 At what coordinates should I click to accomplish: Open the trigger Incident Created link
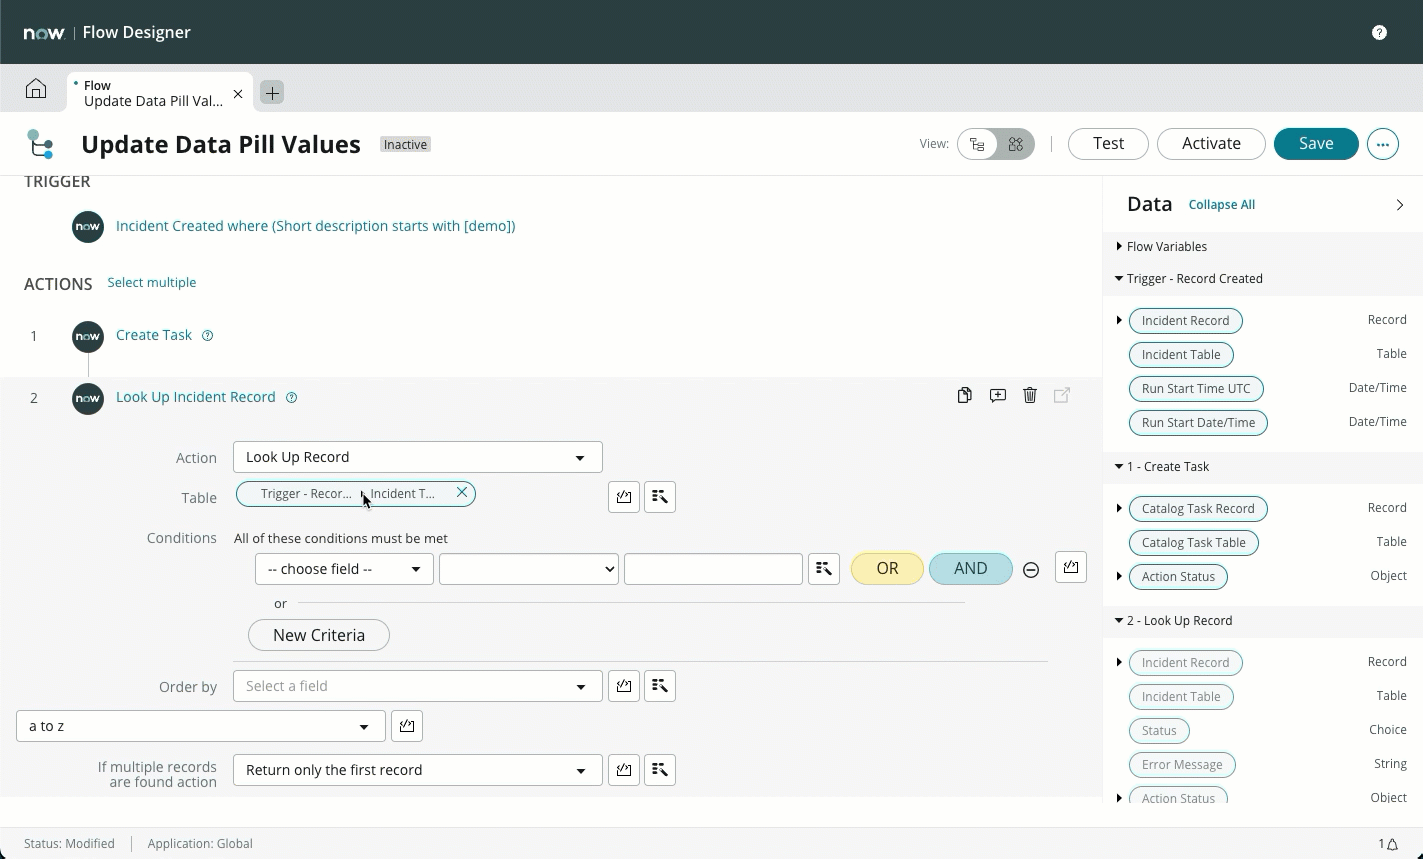tap(315, 226)
